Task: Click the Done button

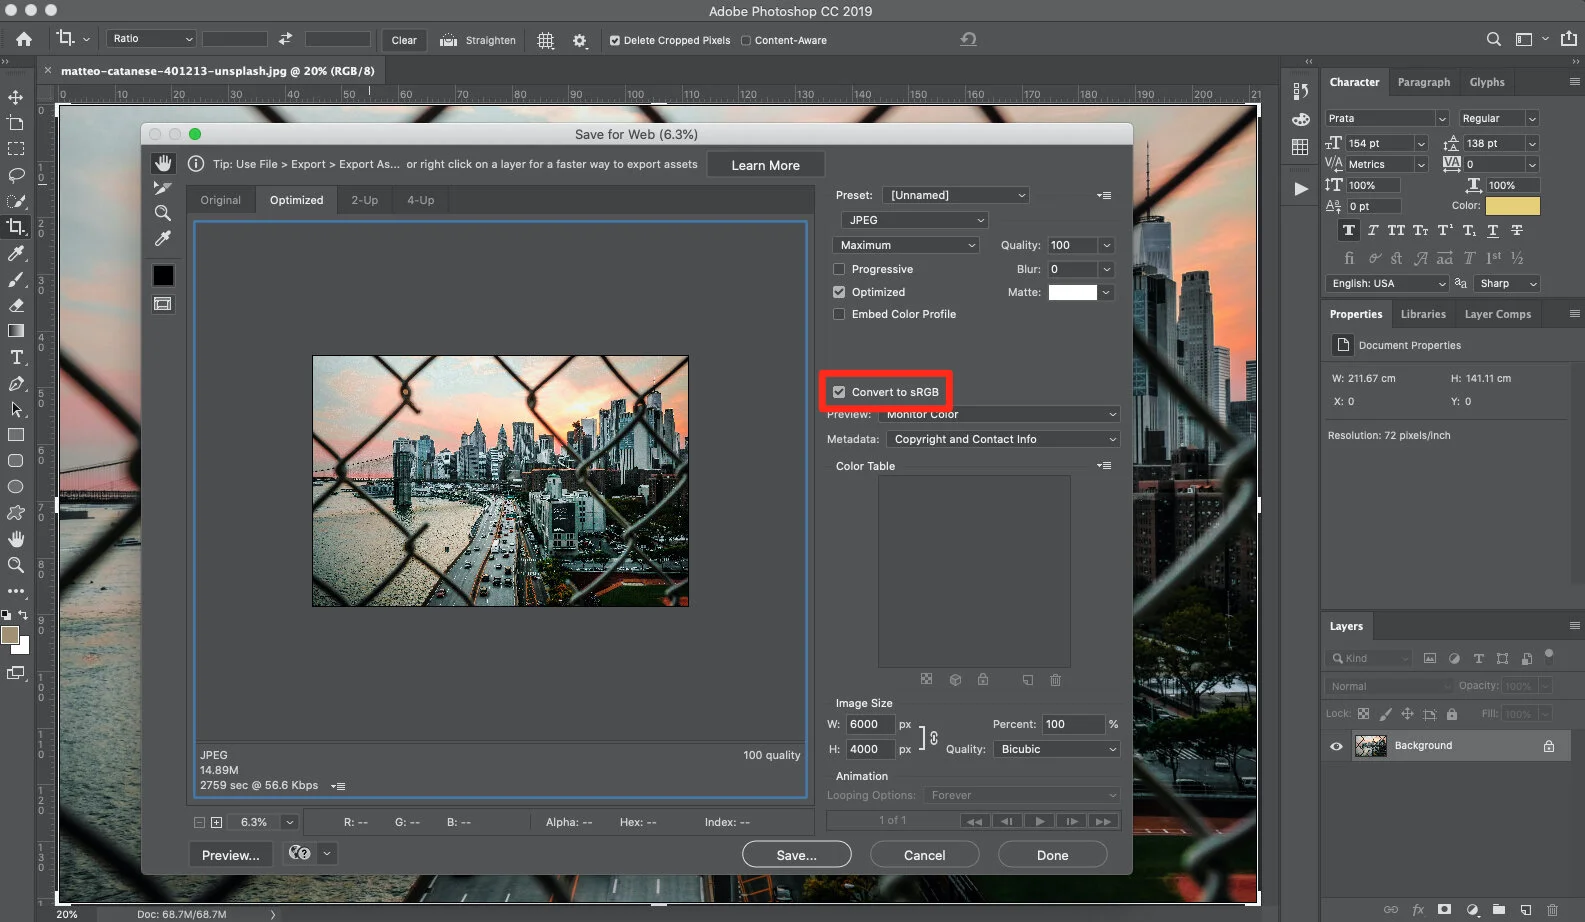Action: 1053,855
